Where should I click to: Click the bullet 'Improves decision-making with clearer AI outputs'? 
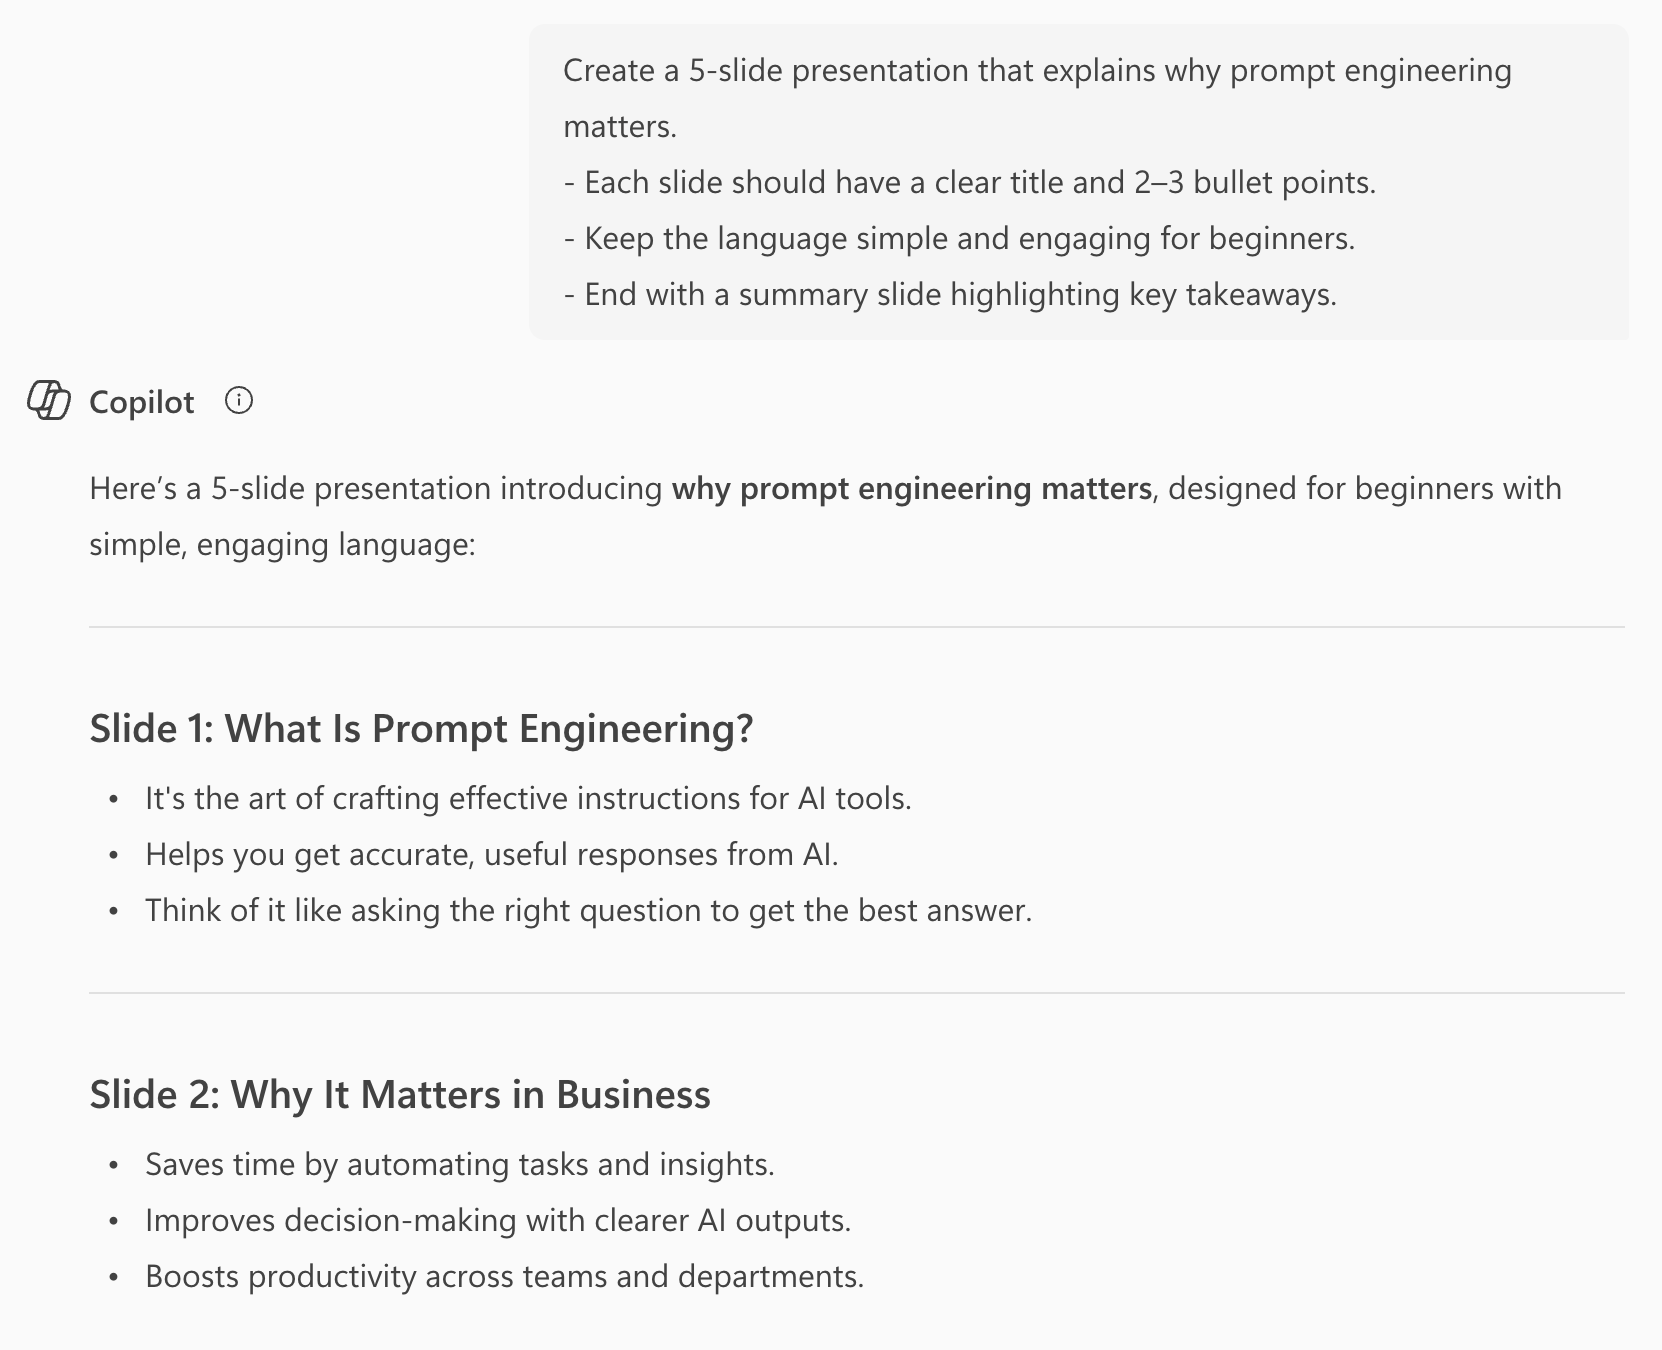tap(498, 1221)
